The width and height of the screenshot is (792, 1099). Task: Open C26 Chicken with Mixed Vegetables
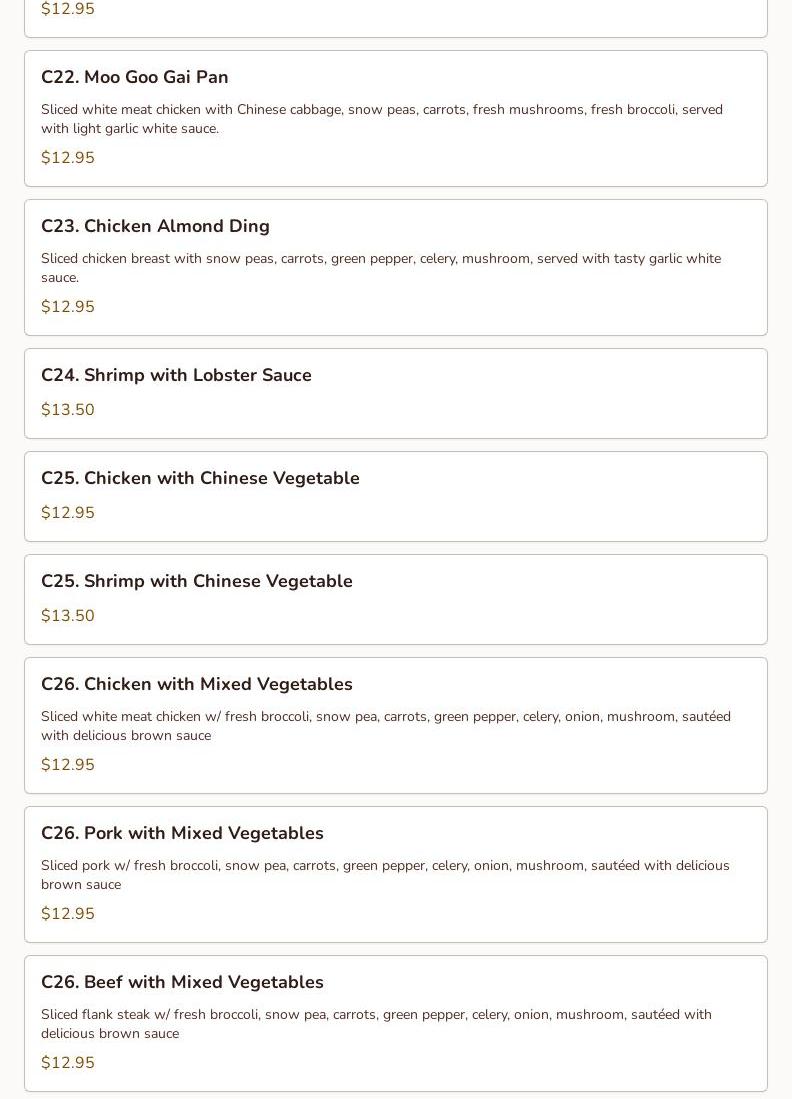(197, 684)
